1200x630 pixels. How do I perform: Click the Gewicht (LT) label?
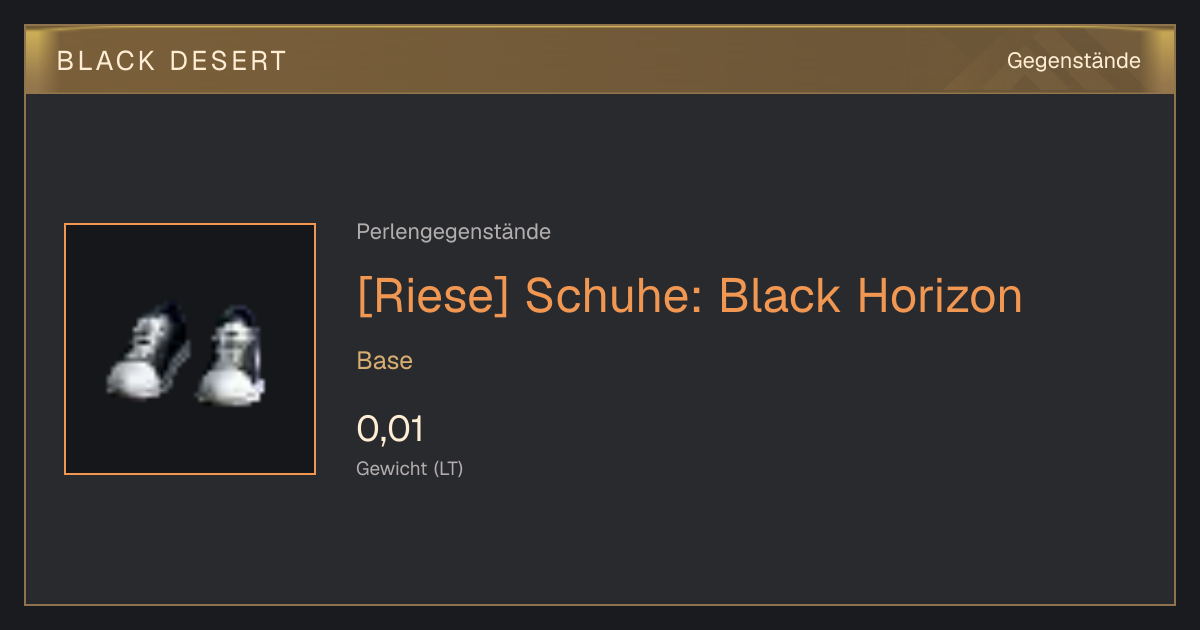[410, 468]
